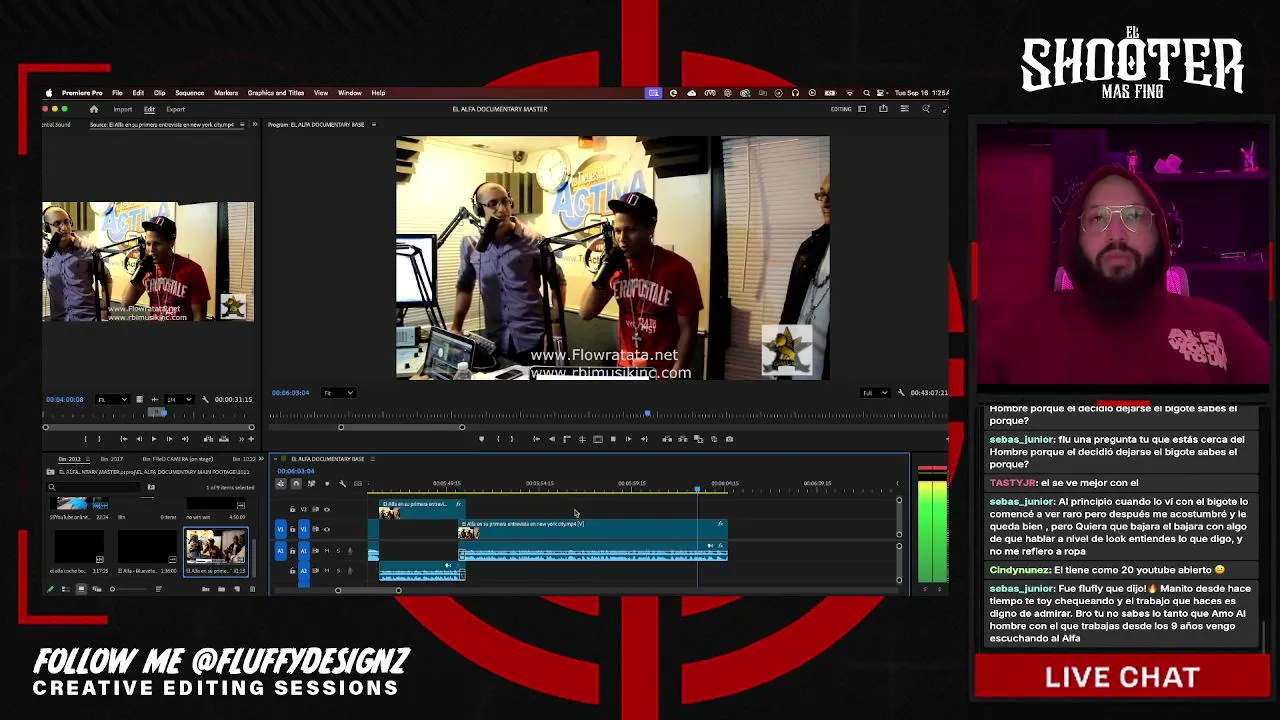
Task: Toggle insert sequences as nests button
Action: point(280,484)
